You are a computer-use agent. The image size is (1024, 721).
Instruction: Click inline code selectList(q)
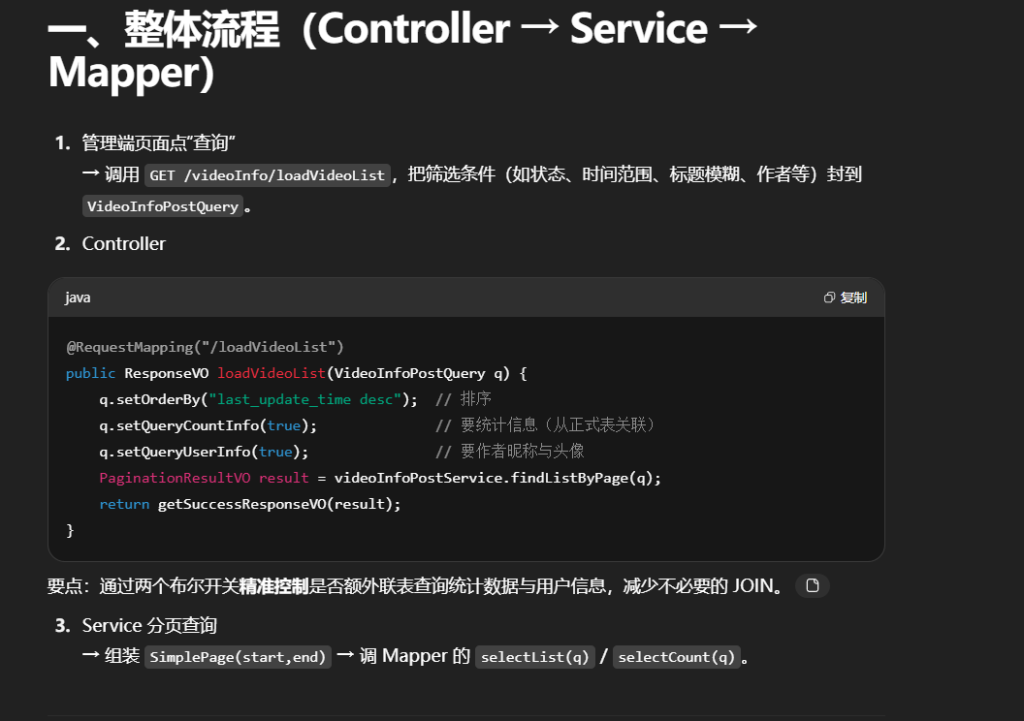click(534, 658)
